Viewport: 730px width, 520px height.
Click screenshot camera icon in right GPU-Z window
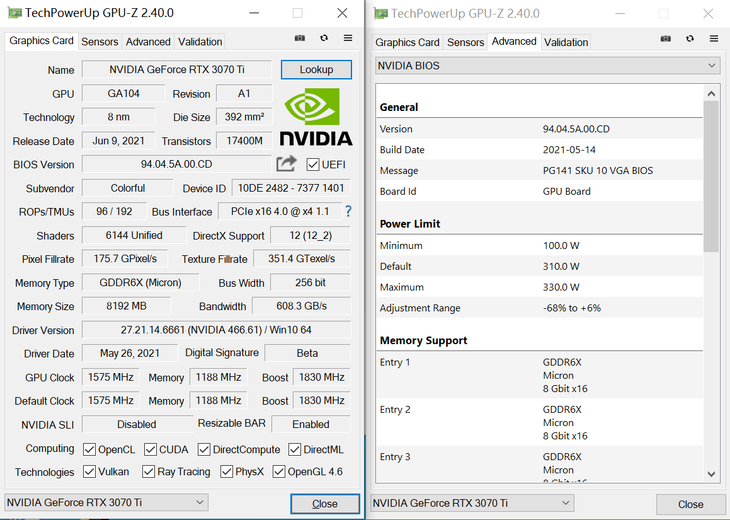tap(666, 39)
